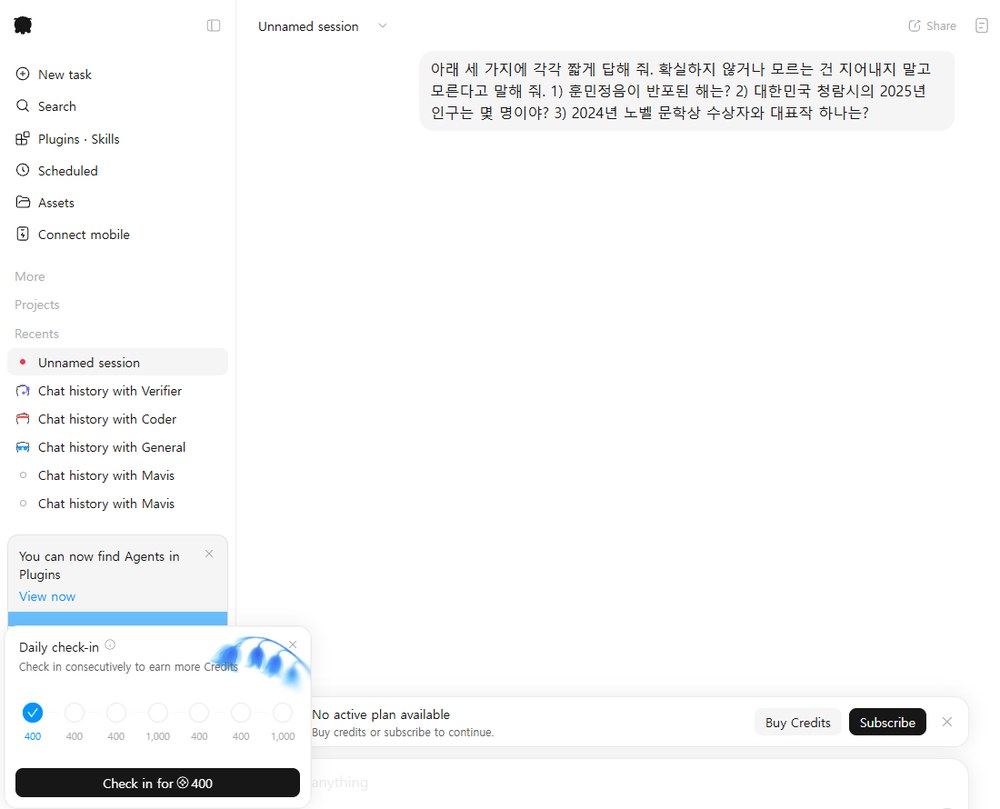This screenshot has height=809, width=1000.
Task: Expand the Projects section
Action: click(x=37, y=305)
